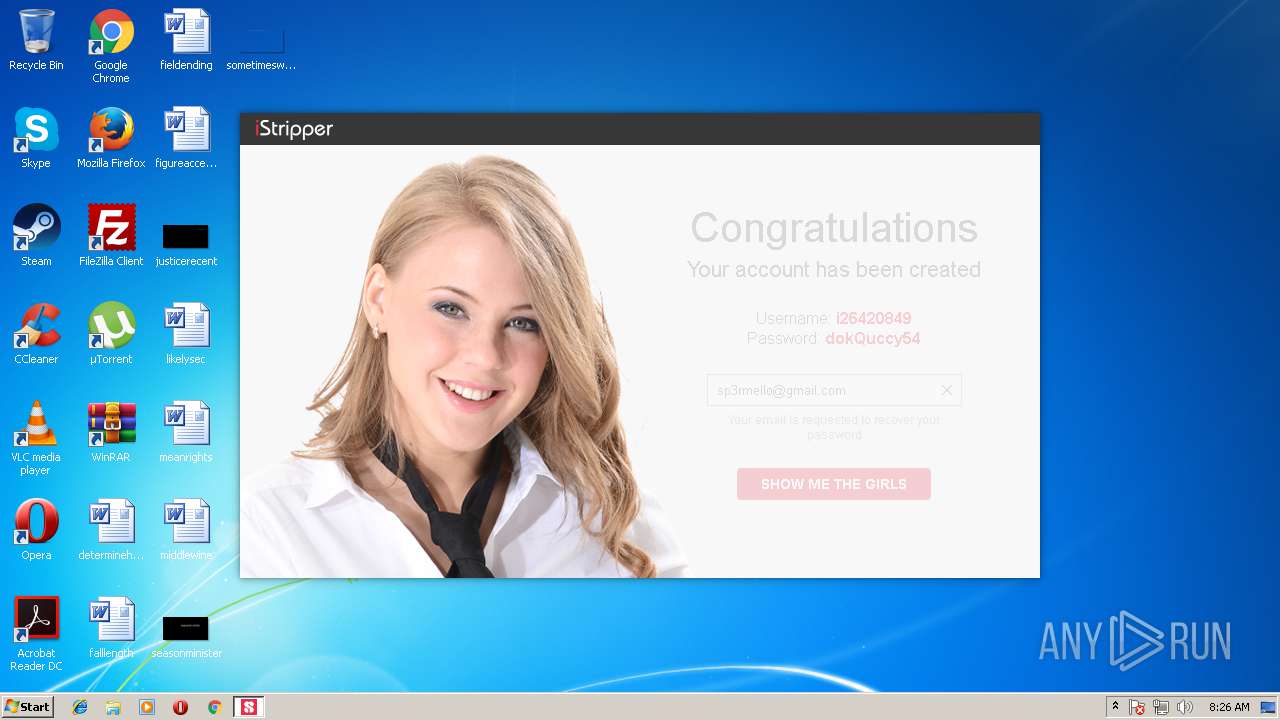Image resolution: width=1280 pixels, height=720 pixels.
Task: Open Mozilla Firefox desktop shortcut
Action: click(111, 138)
